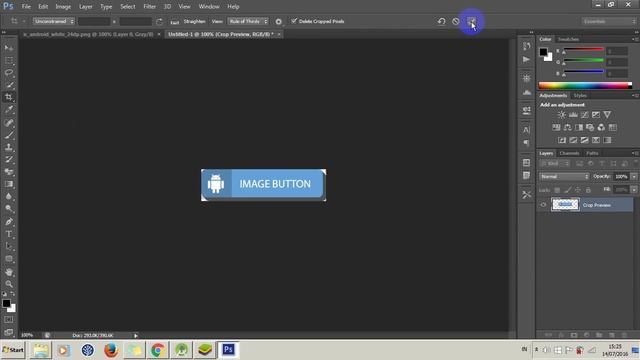
Task: Toggle lock image pixels
Action: pyautogui.click(x=567, y=190)
